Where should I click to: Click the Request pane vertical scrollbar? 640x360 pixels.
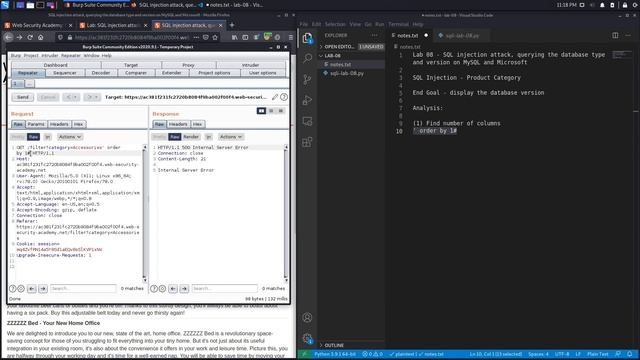coord(144,213)
